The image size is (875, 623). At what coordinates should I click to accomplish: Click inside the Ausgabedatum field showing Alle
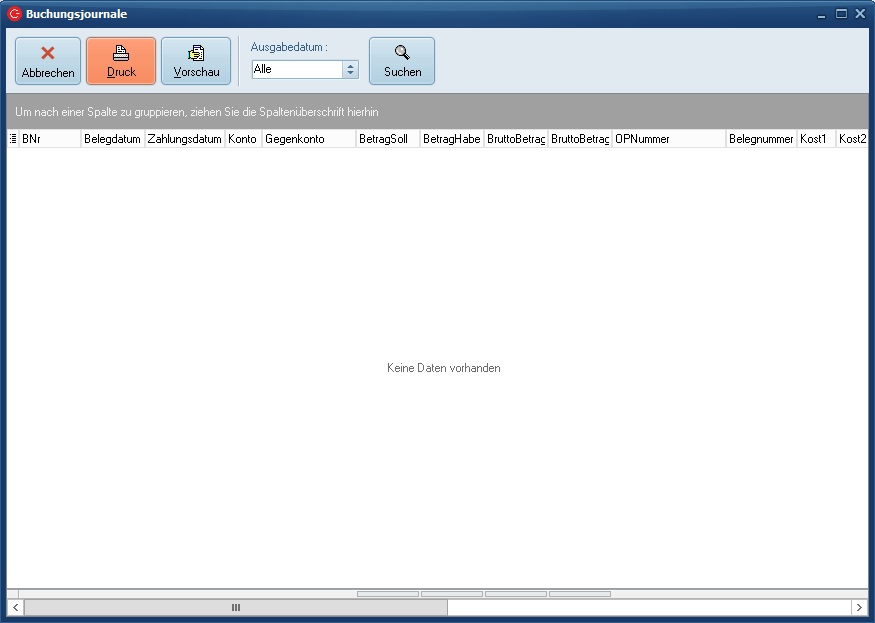296,70
